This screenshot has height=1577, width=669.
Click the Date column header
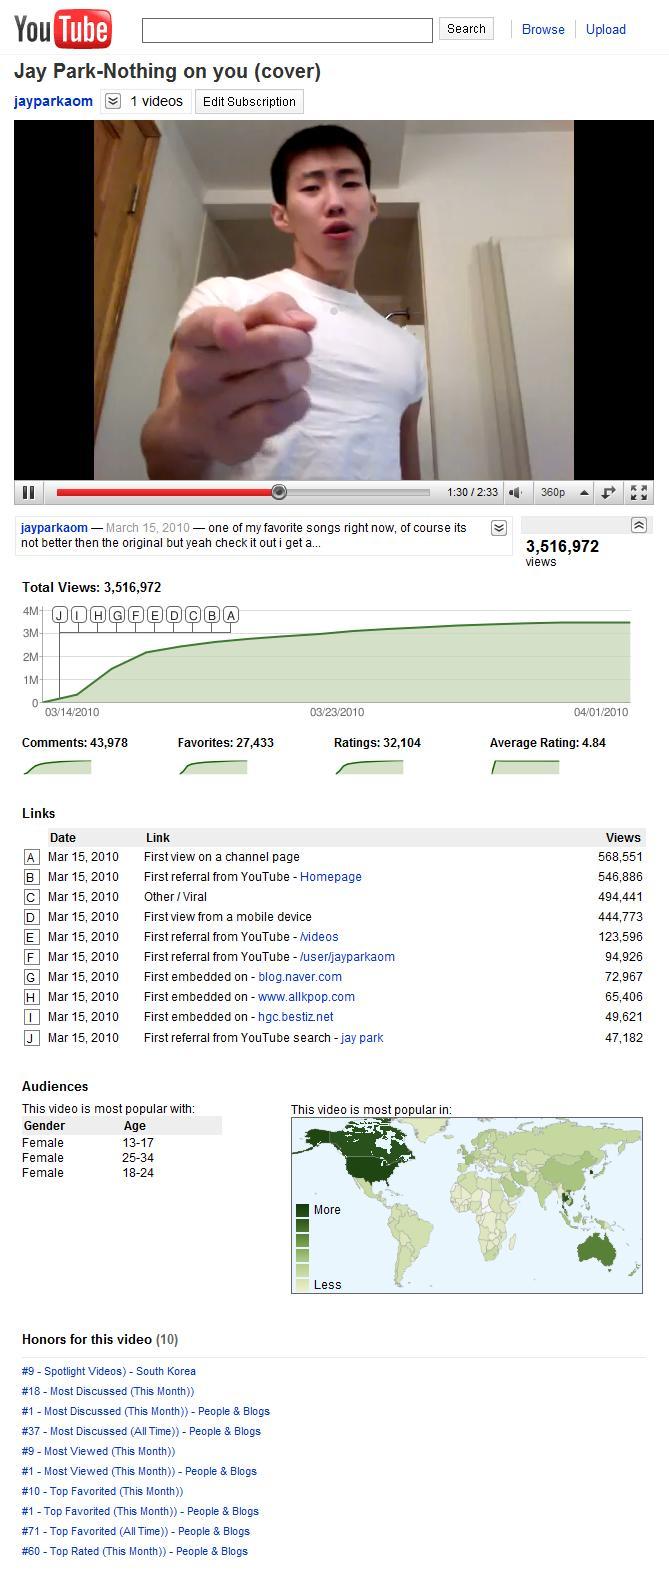[63, 838]
